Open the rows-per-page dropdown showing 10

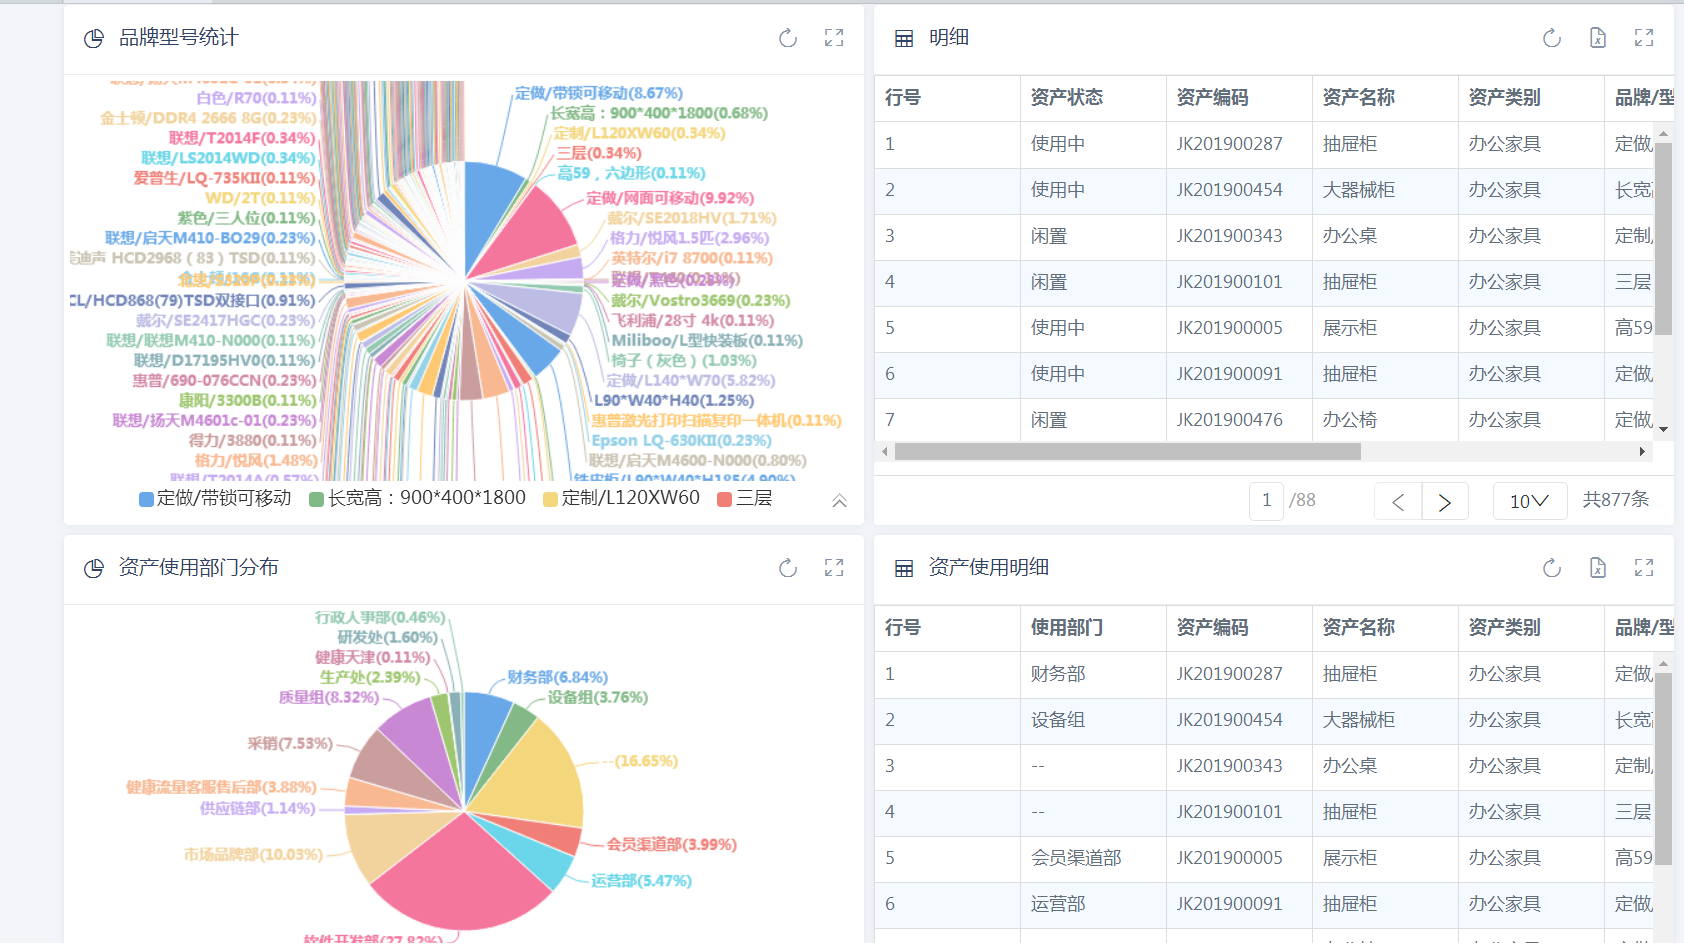point(1529,501)
